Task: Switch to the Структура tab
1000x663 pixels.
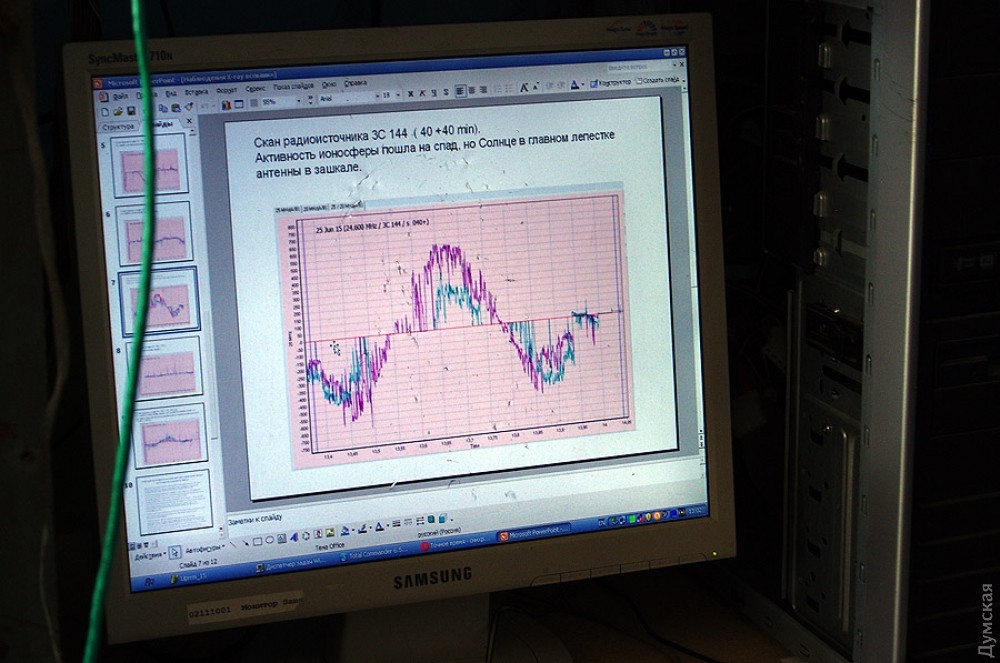Action: coord(118,128)
